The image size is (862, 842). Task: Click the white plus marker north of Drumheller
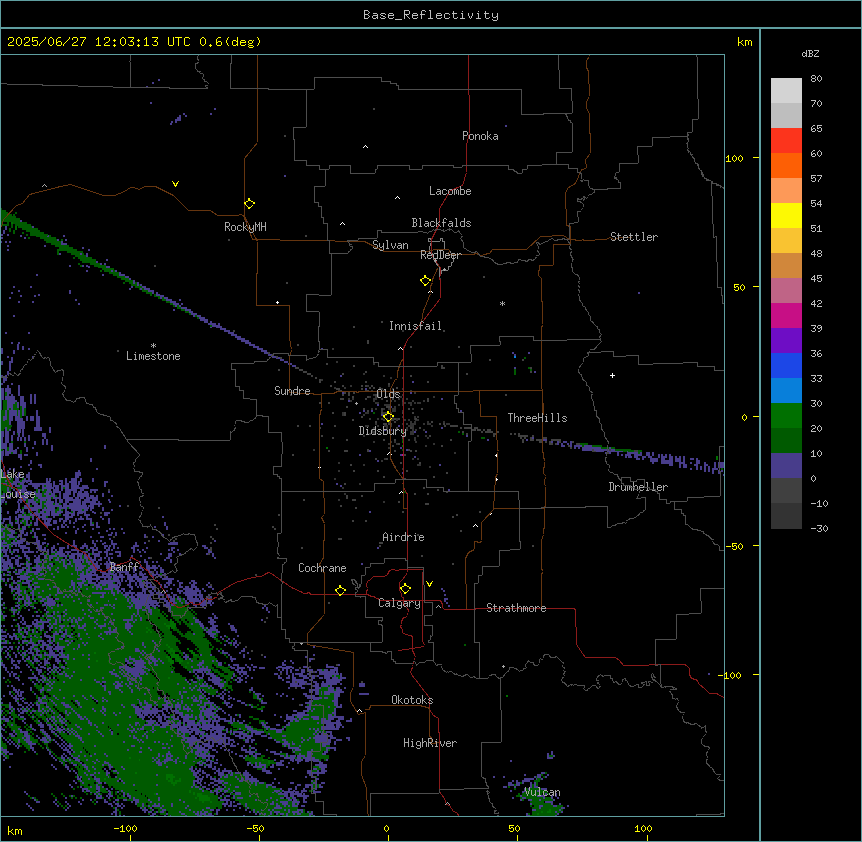(x=612, y=375)
